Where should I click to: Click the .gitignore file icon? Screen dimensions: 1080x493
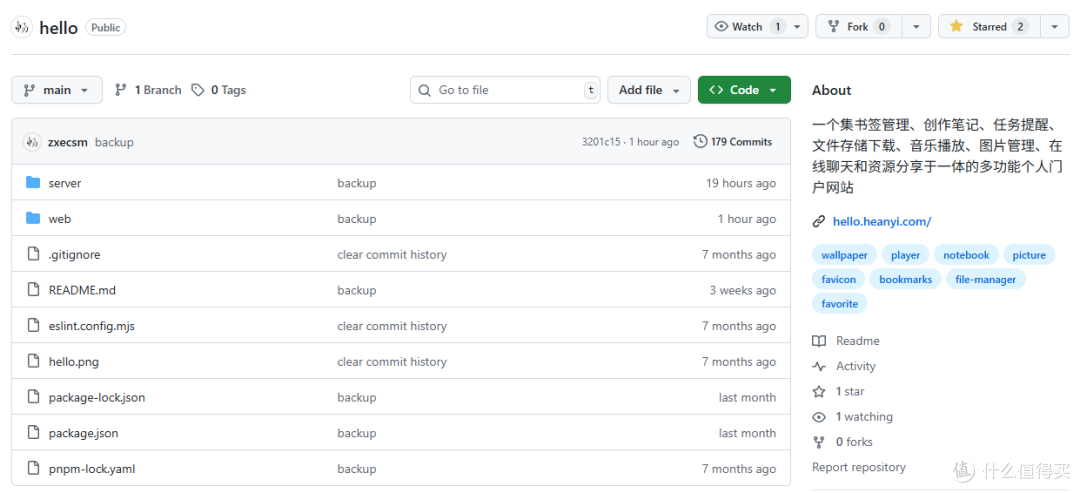pos(33,254)
